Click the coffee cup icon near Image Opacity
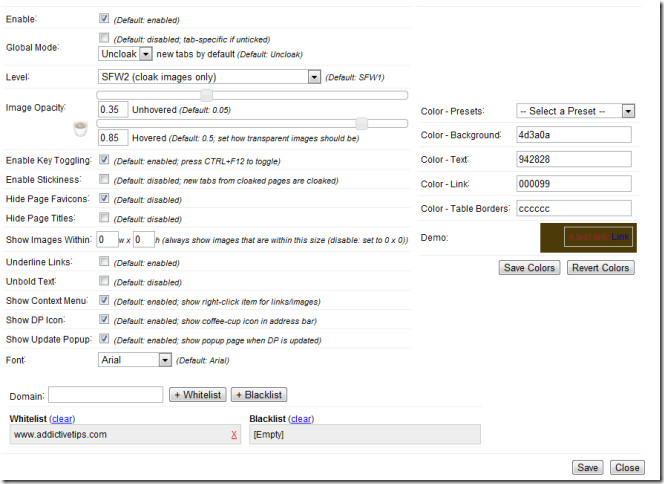 click(80, 129)
